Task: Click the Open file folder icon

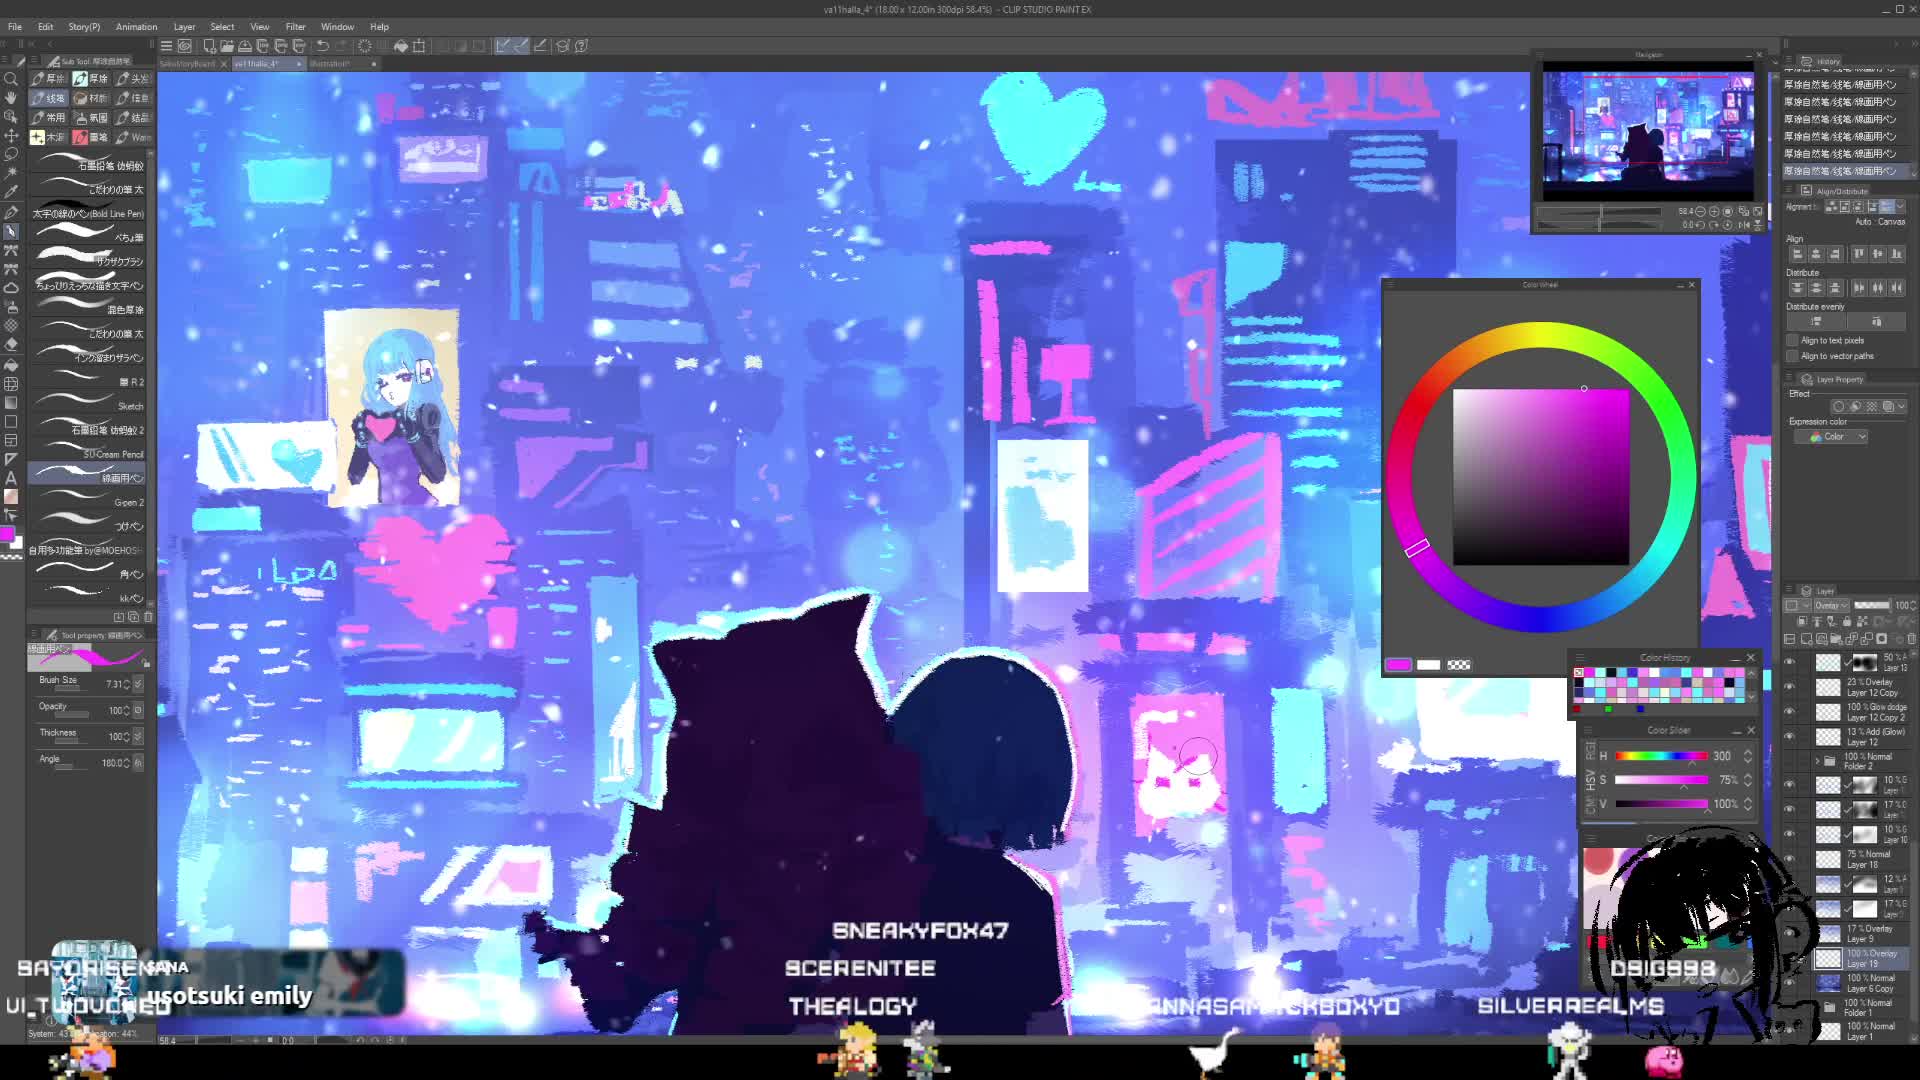Action: pyautogui.click(x=227, y=46)
